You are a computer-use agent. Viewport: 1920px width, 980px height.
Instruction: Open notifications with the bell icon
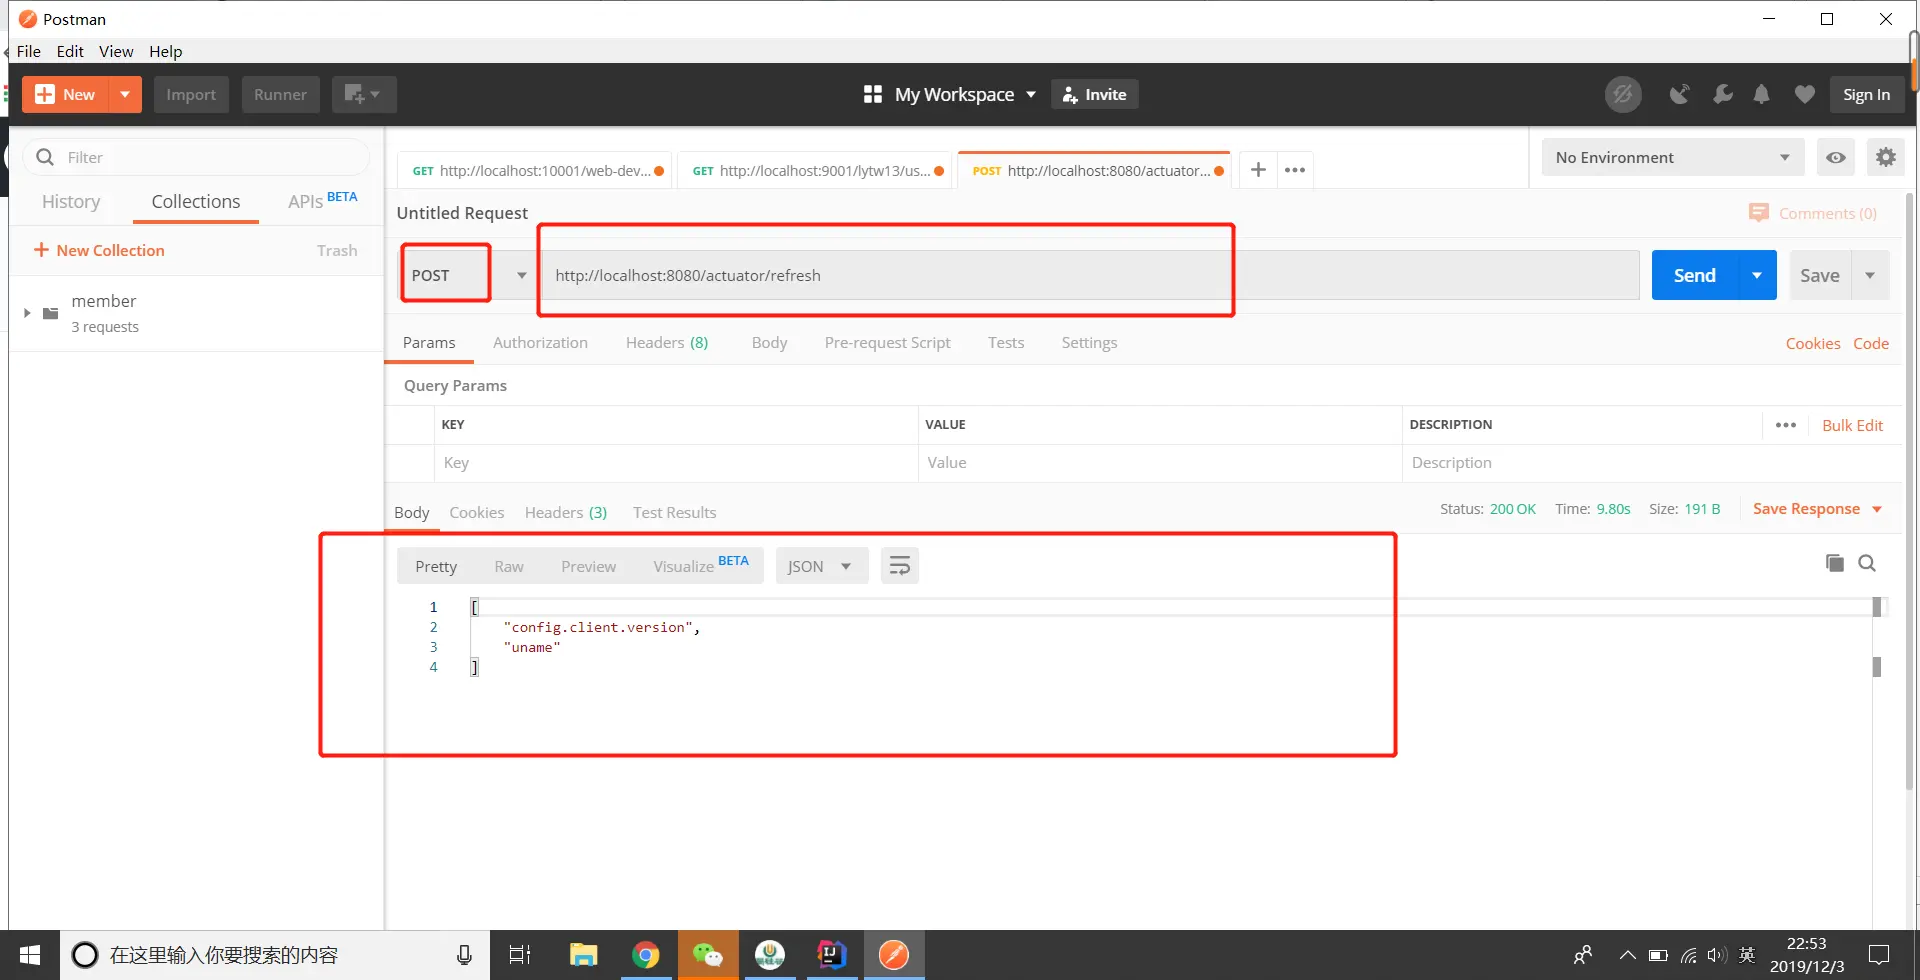[x=1762, y=94]
